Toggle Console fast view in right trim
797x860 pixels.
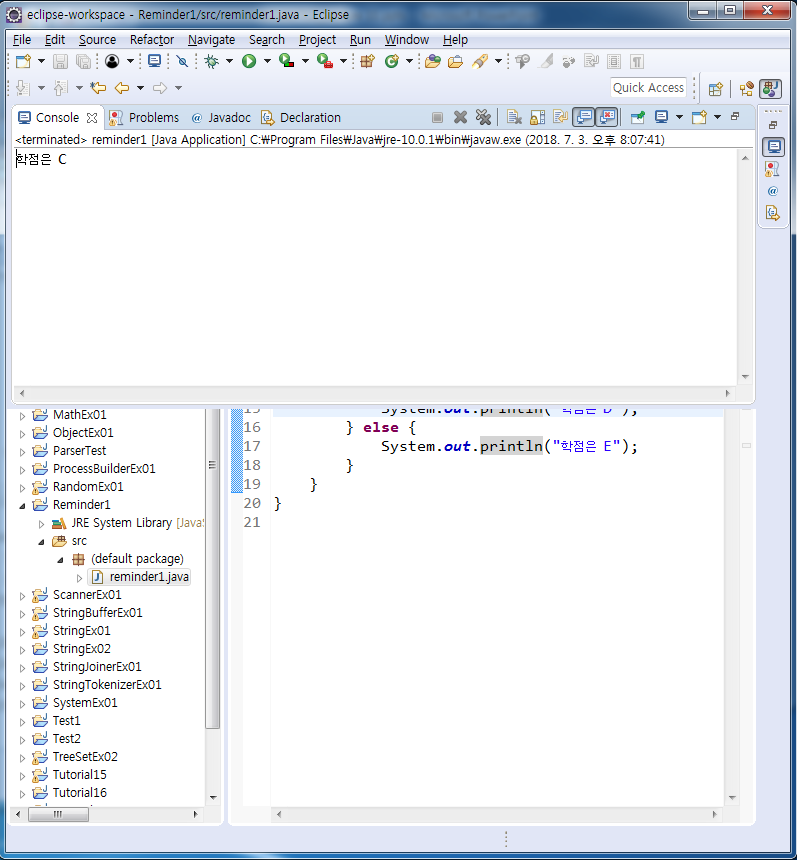tap(773, 147)
